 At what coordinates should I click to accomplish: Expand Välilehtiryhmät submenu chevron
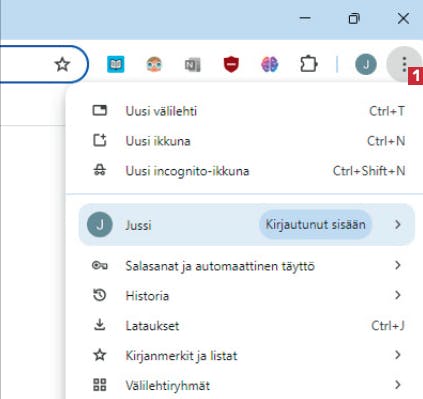[397, 385]
